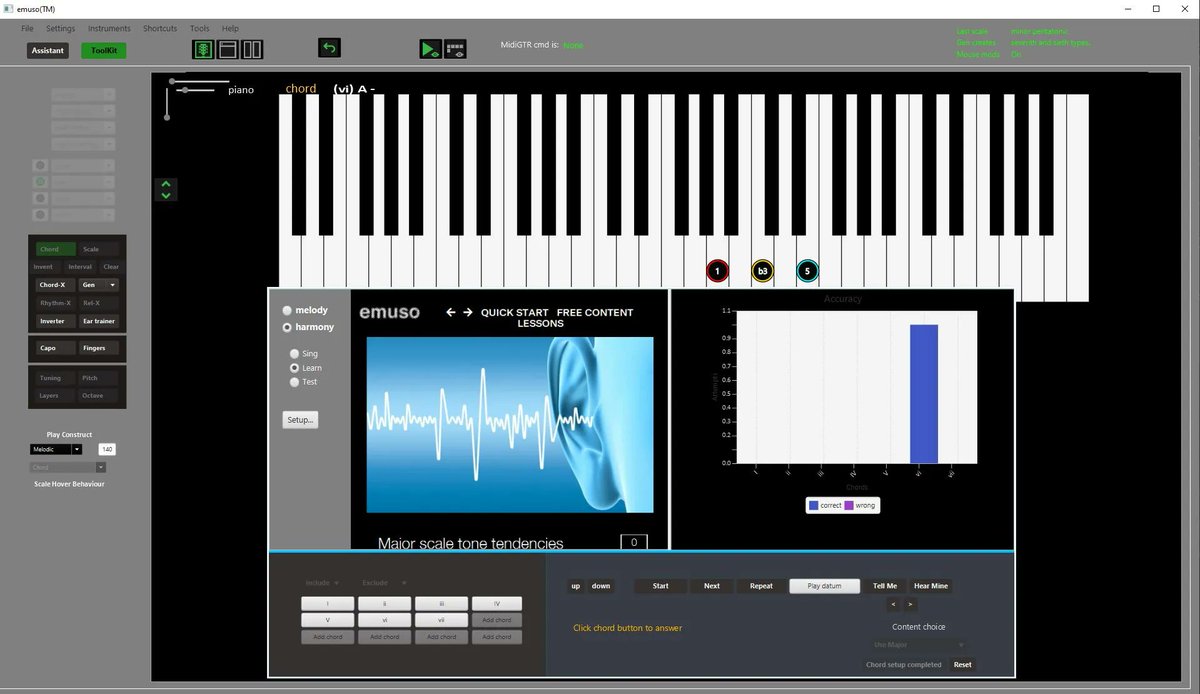Click the Ear trainer button
This screenshot has width=1200, height=694.
coord(100,321)
